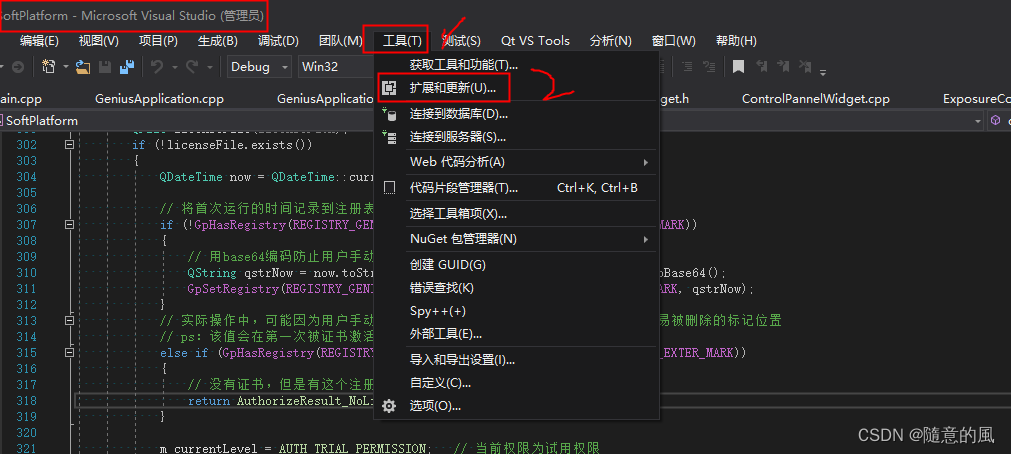This screenshot has height=454, width=1011.
Task: Click the Save All icon
Action: 126,66
